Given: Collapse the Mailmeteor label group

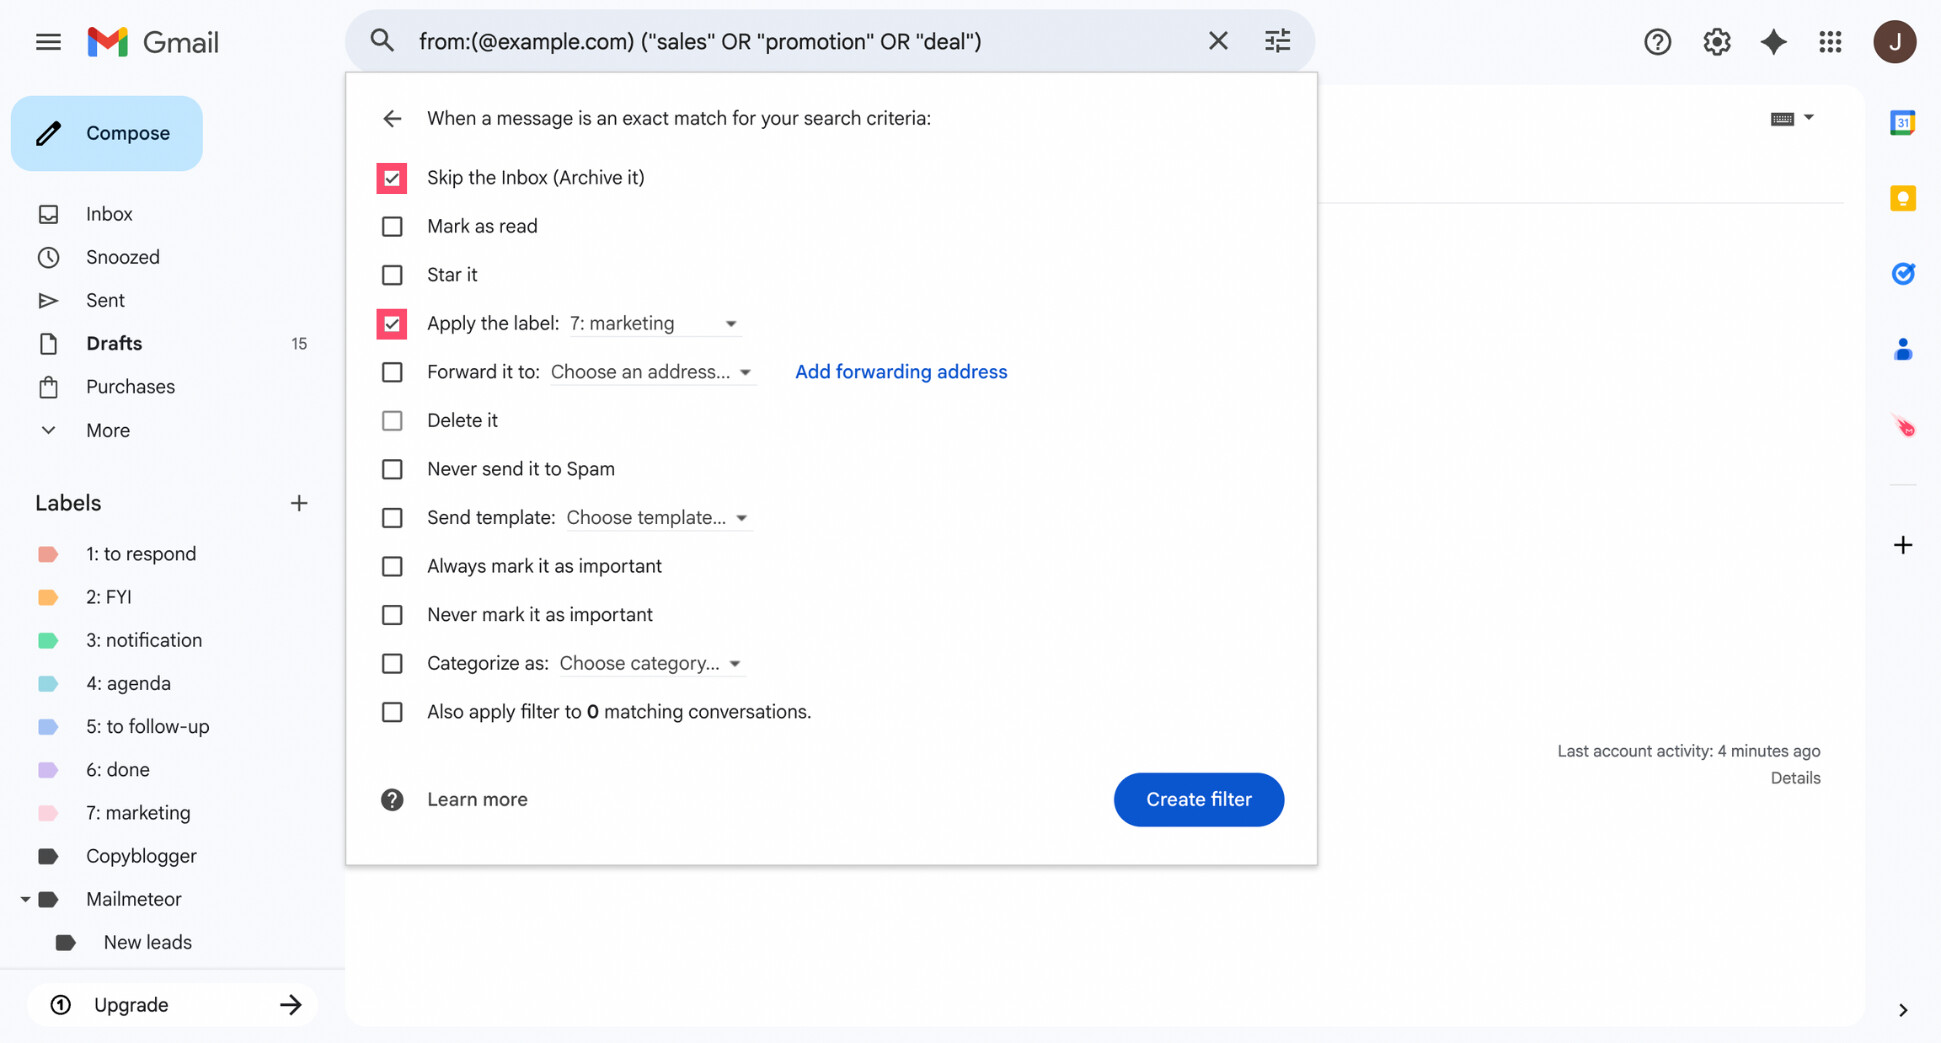Looking at the screenshot, I should click(x=27, y=898).
